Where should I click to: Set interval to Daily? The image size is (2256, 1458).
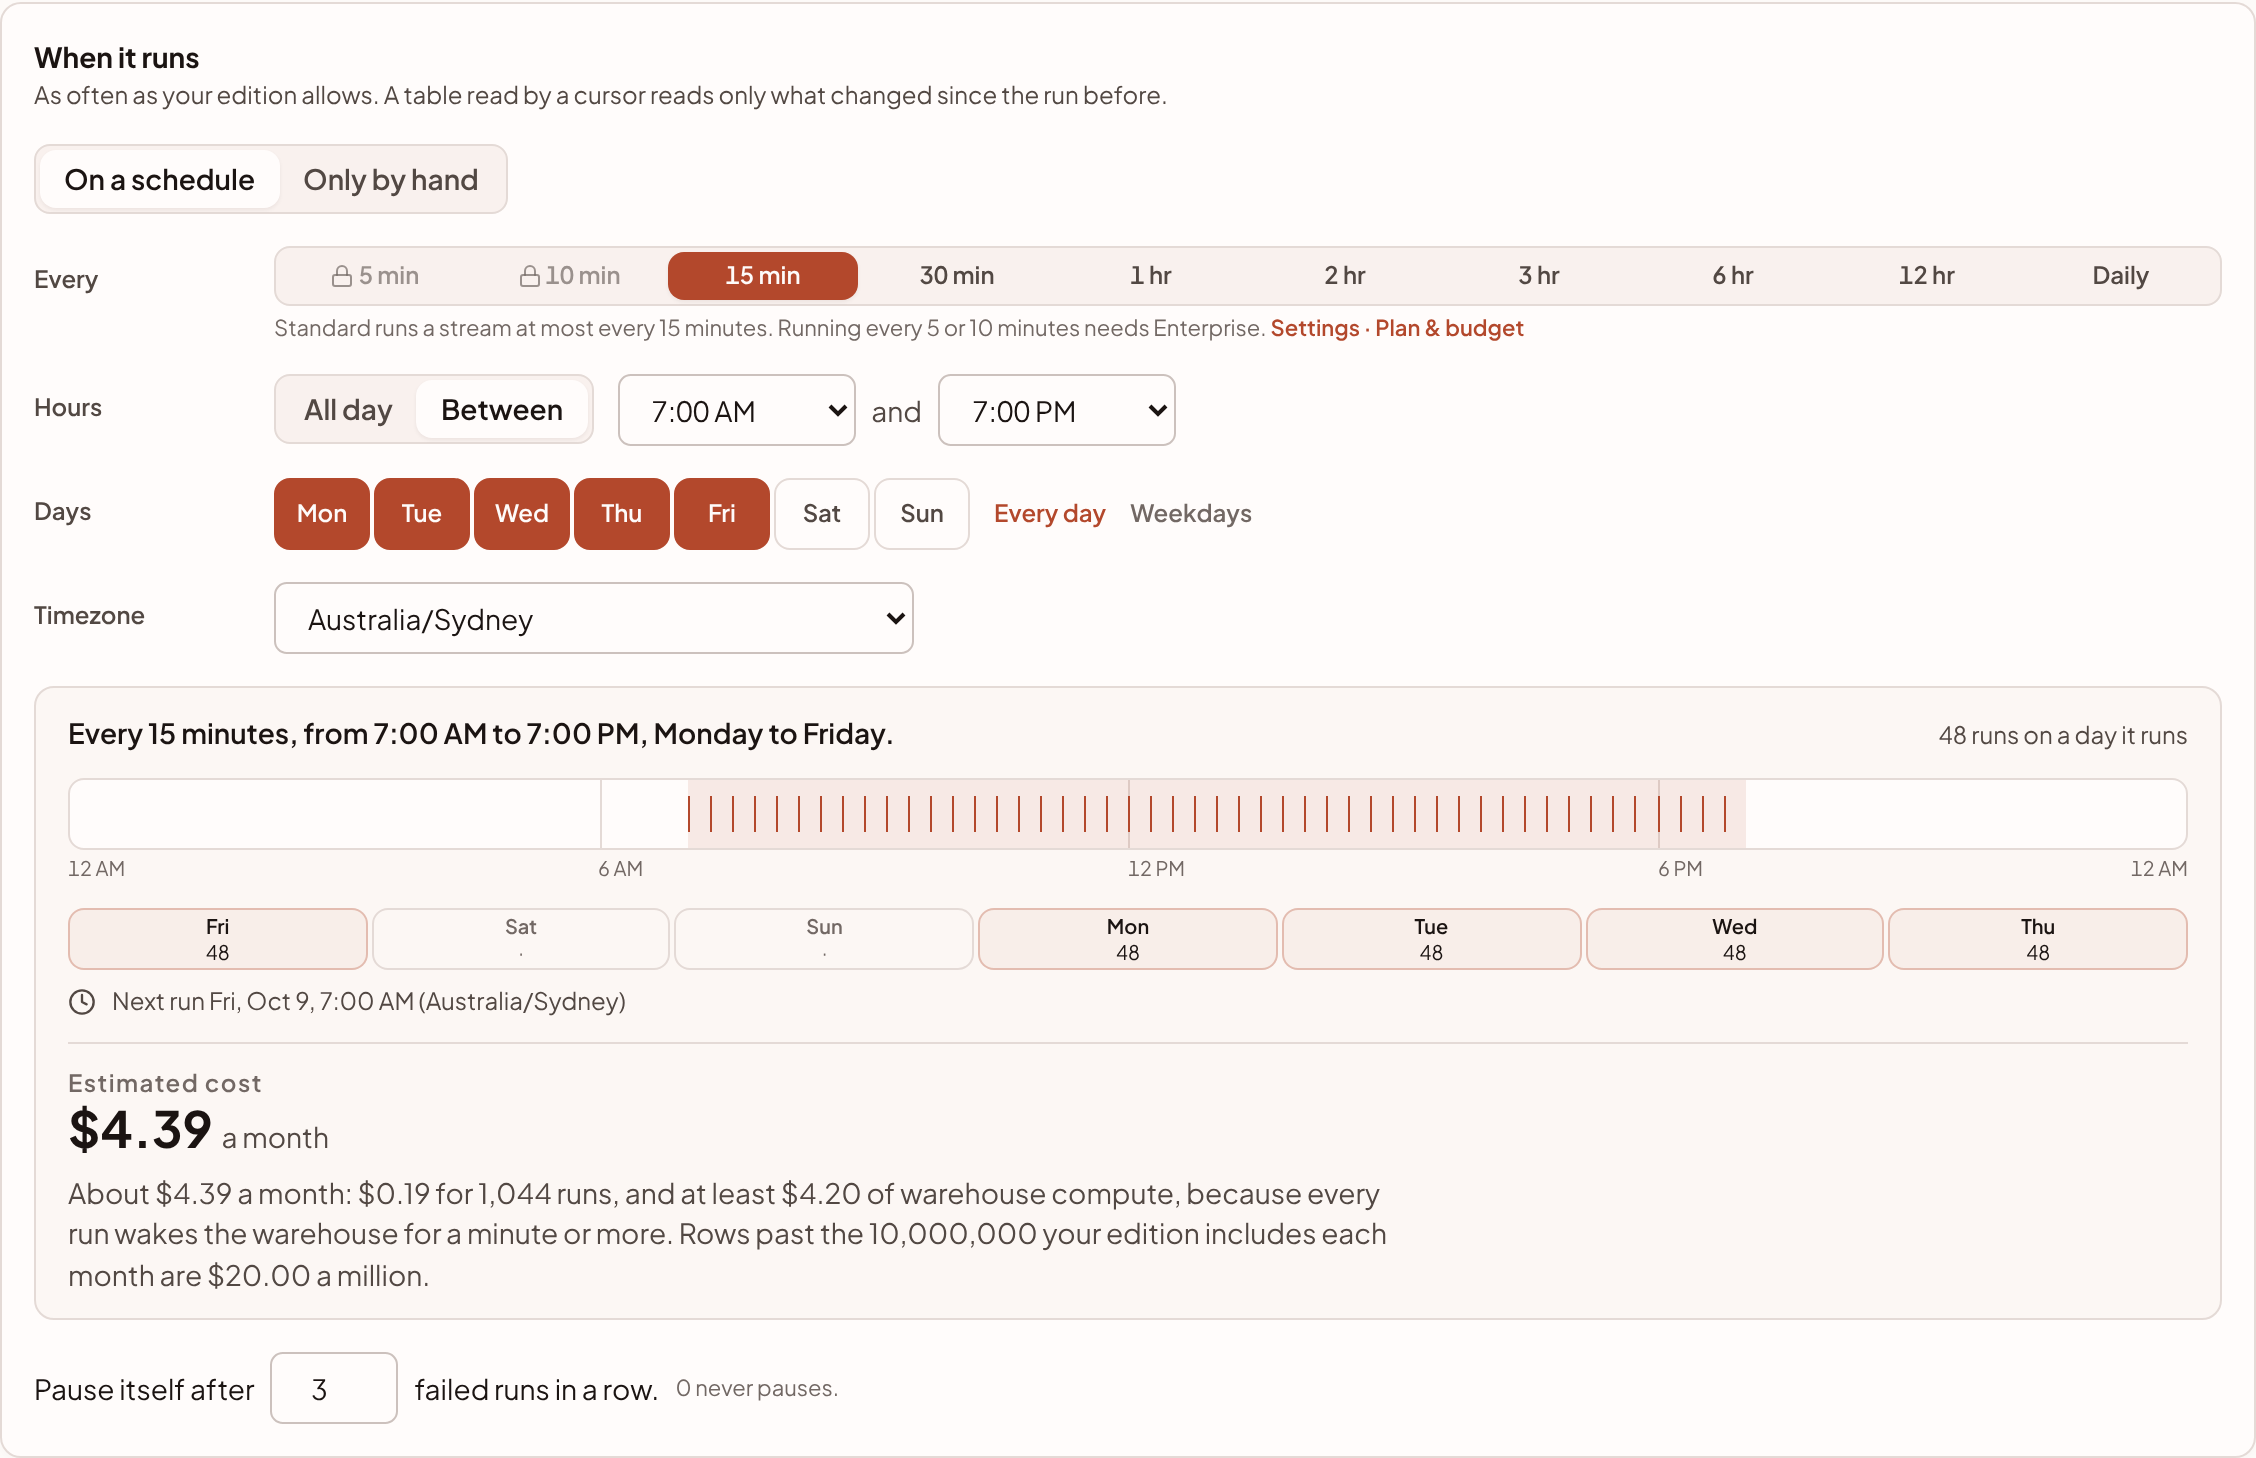[x=2121, y=276]
